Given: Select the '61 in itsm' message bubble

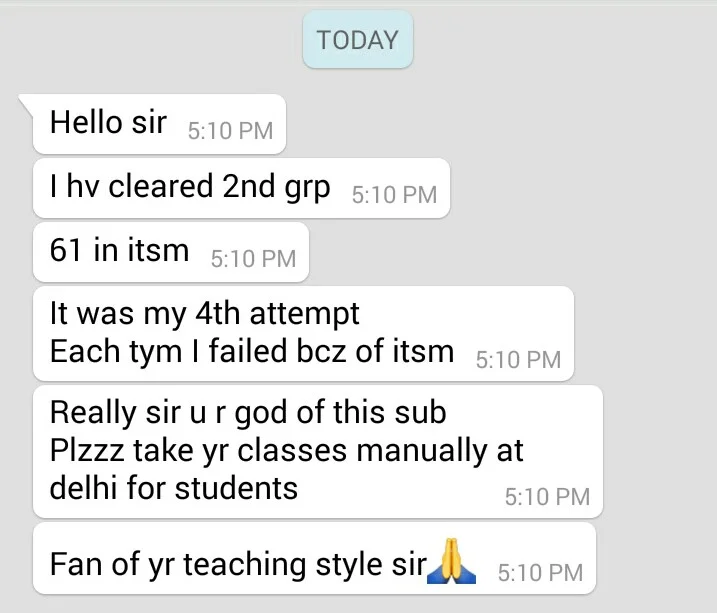Looking at the screenshot, I should (171, 252).
